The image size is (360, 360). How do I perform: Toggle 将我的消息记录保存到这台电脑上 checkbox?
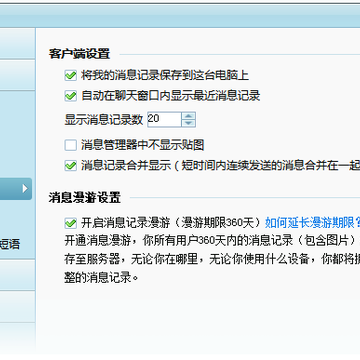click(71, 75)
